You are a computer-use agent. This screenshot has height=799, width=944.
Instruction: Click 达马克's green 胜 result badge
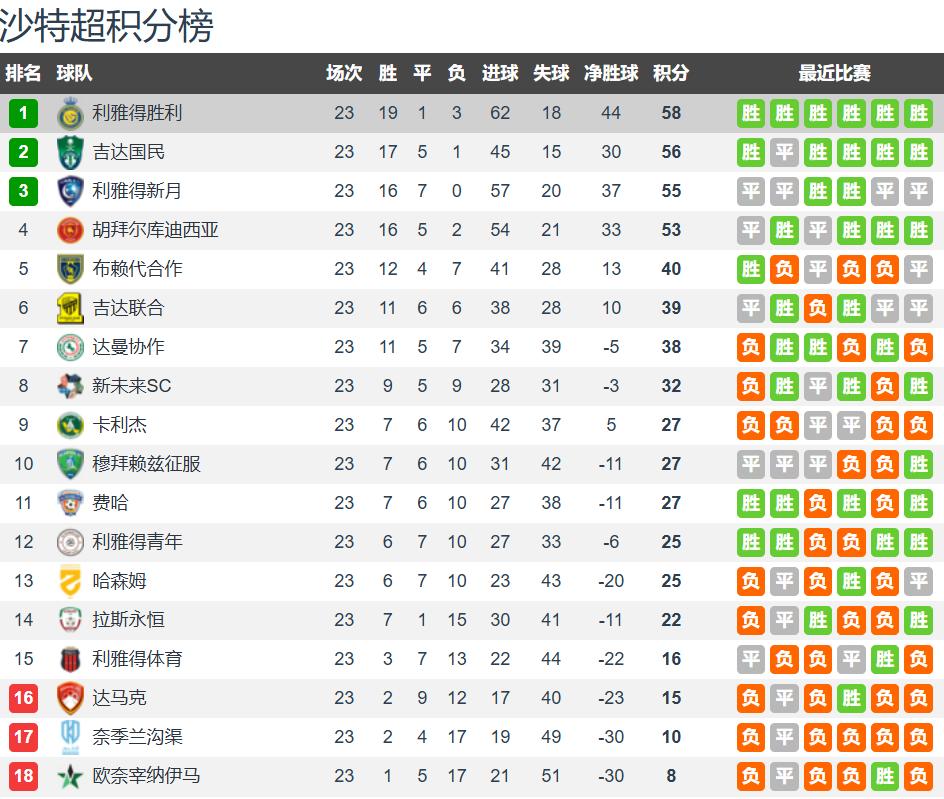click(x=851, y=698)
